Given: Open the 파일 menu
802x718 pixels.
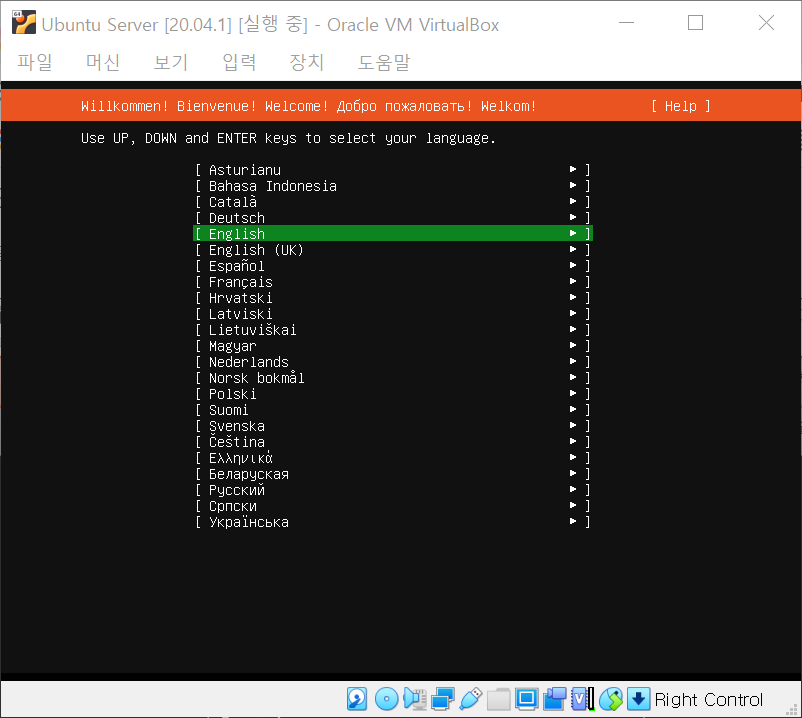Looking at the screenshot, I should point(35,62).
